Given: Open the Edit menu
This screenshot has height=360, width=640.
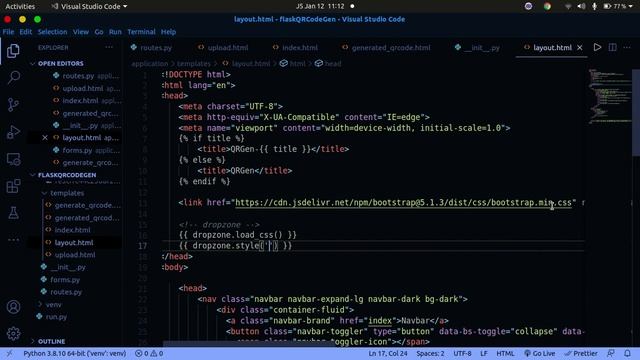Looking at the screenshot, I should pos(25,32).
